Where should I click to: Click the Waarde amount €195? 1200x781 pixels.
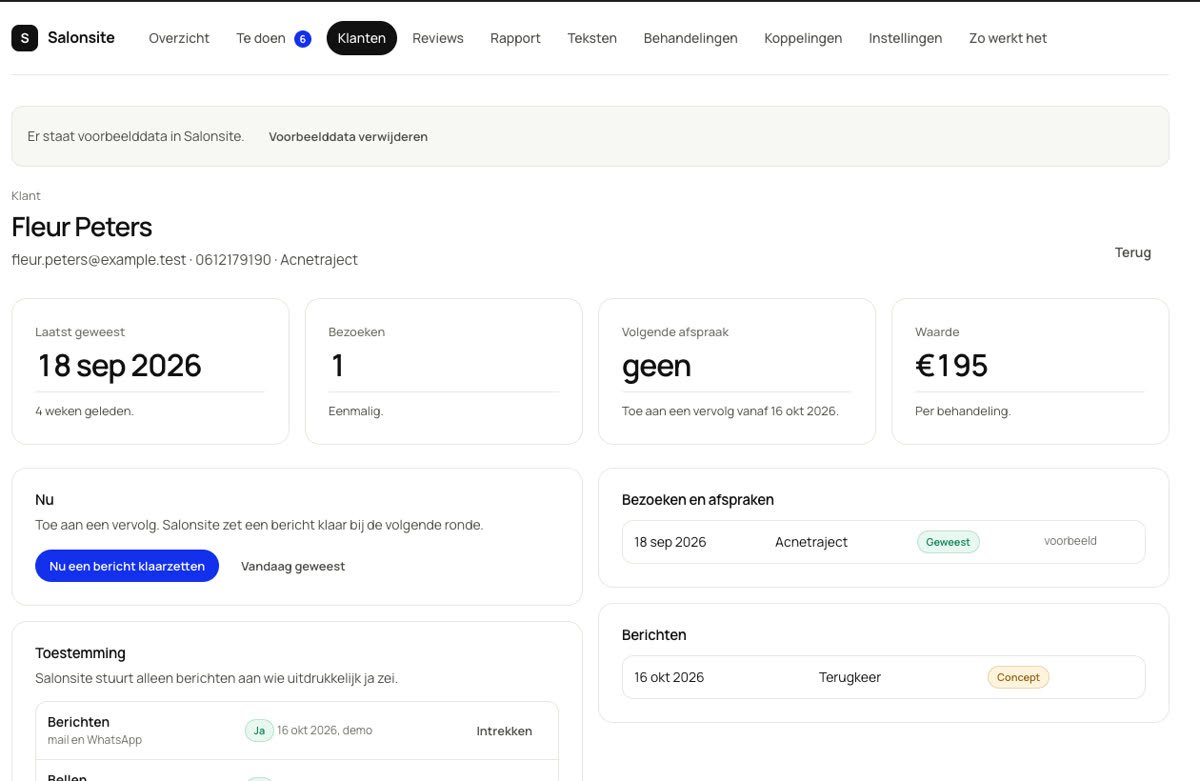[952, 366]
